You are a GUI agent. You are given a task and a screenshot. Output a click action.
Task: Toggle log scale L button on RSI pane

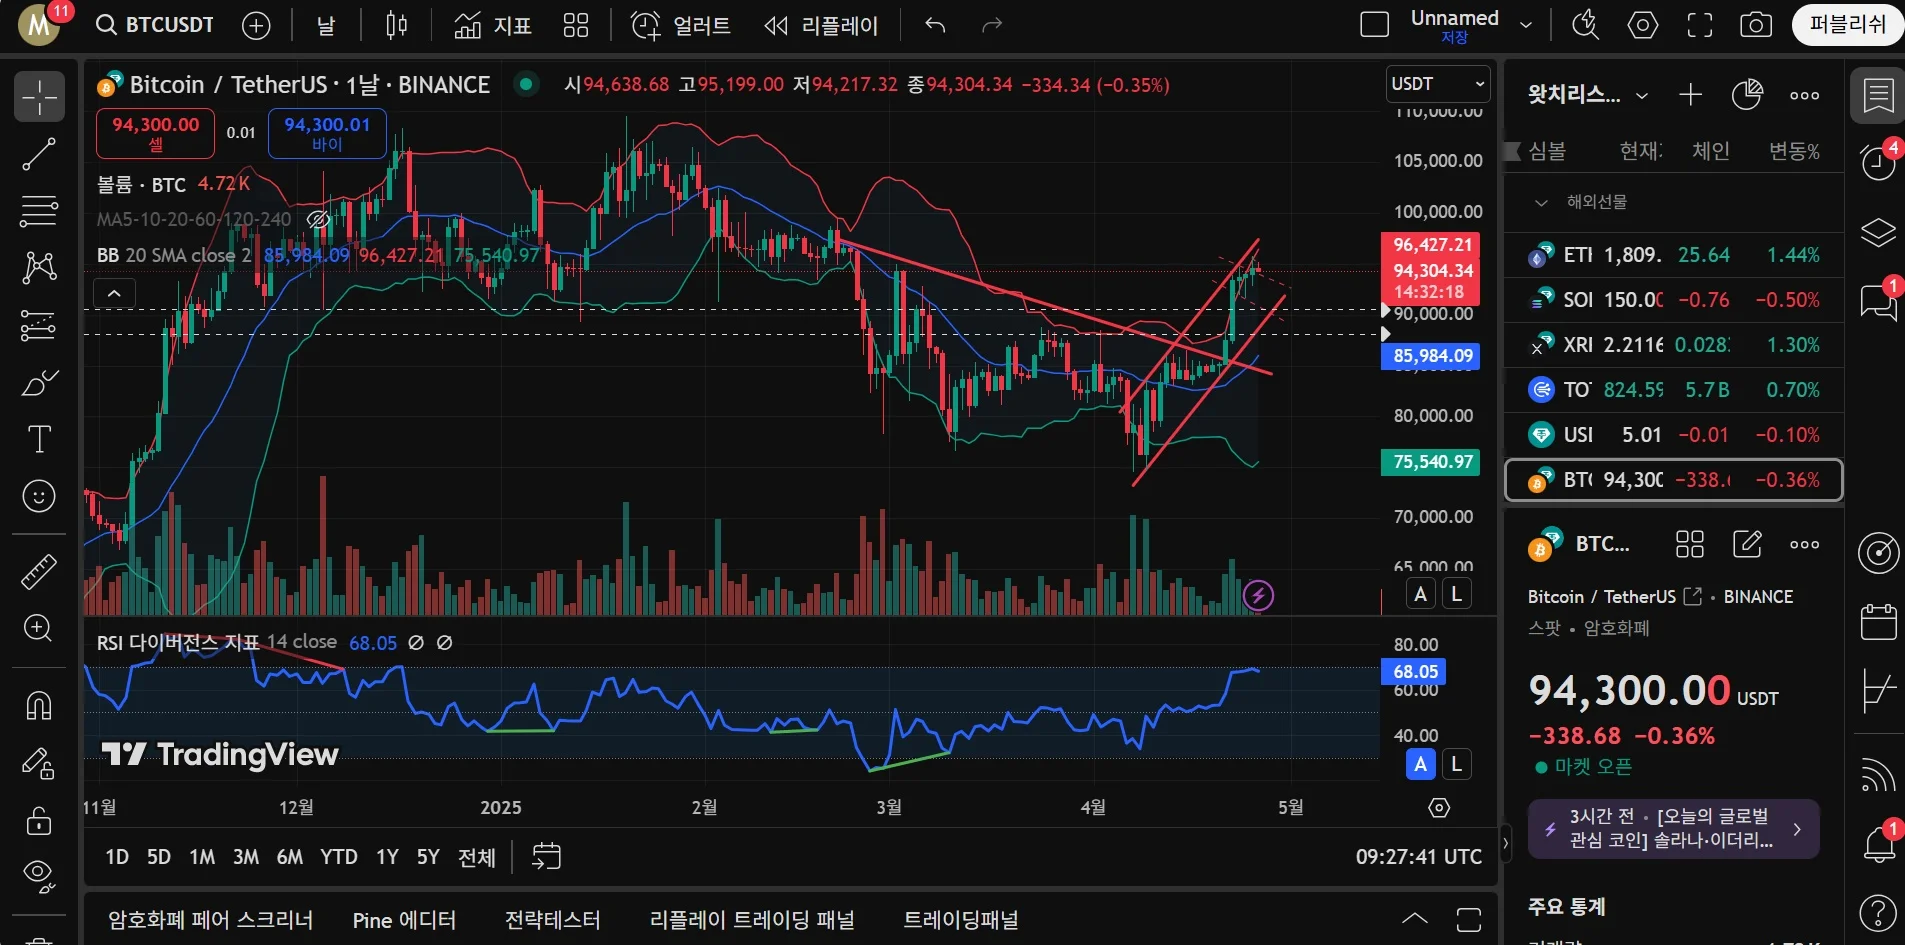pos(1456,764)
